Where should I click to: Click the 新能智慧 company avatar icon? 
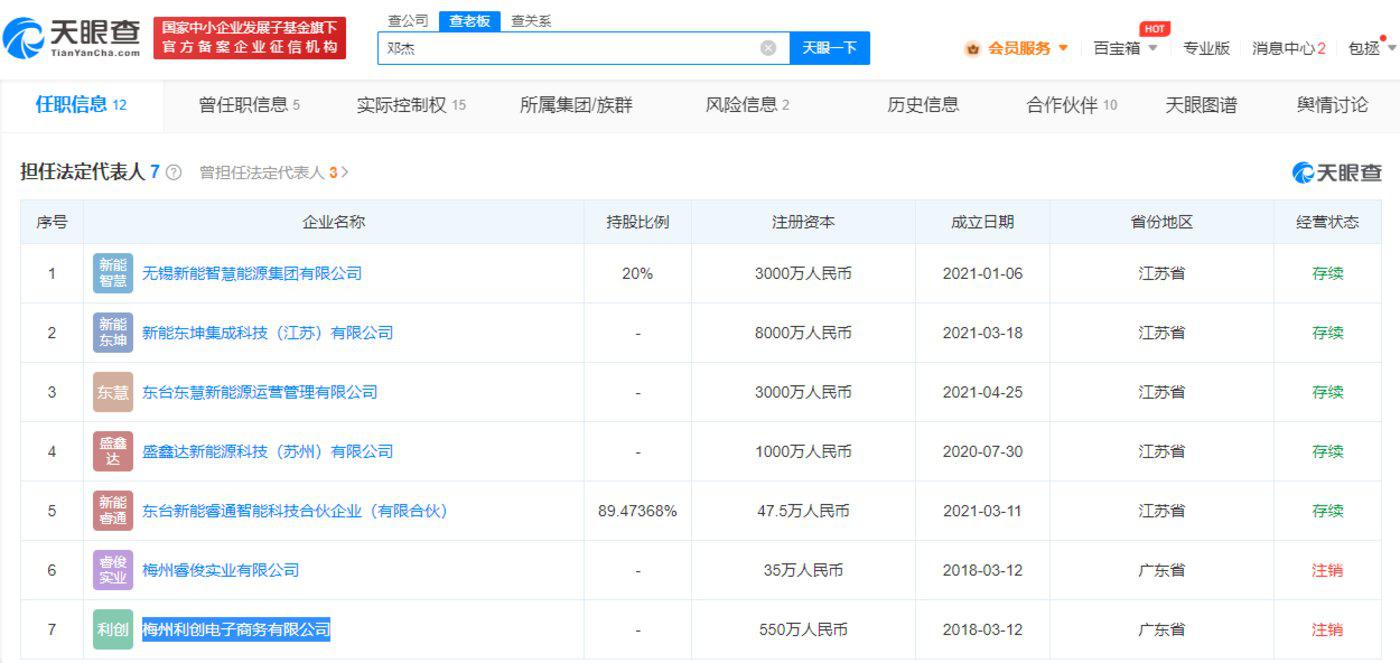pyautogui.click(x=112, y=272)
